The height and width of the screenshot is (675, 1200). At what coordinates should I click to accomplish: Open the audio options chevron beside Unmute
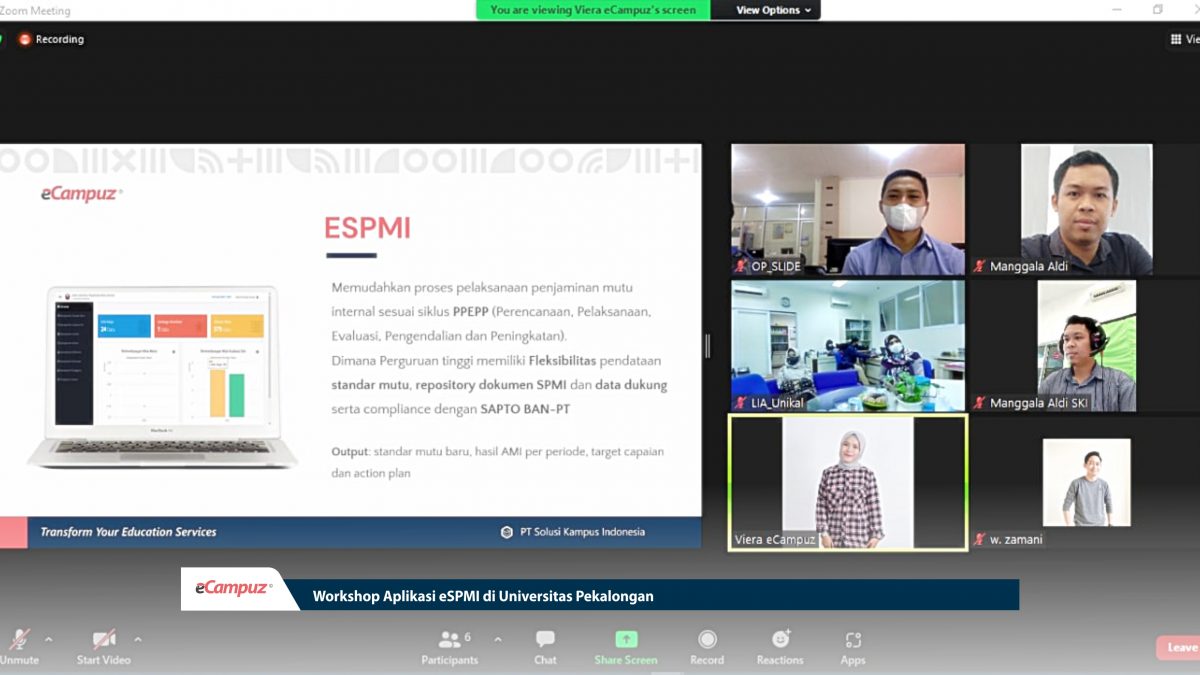click(x=48, y=639)
